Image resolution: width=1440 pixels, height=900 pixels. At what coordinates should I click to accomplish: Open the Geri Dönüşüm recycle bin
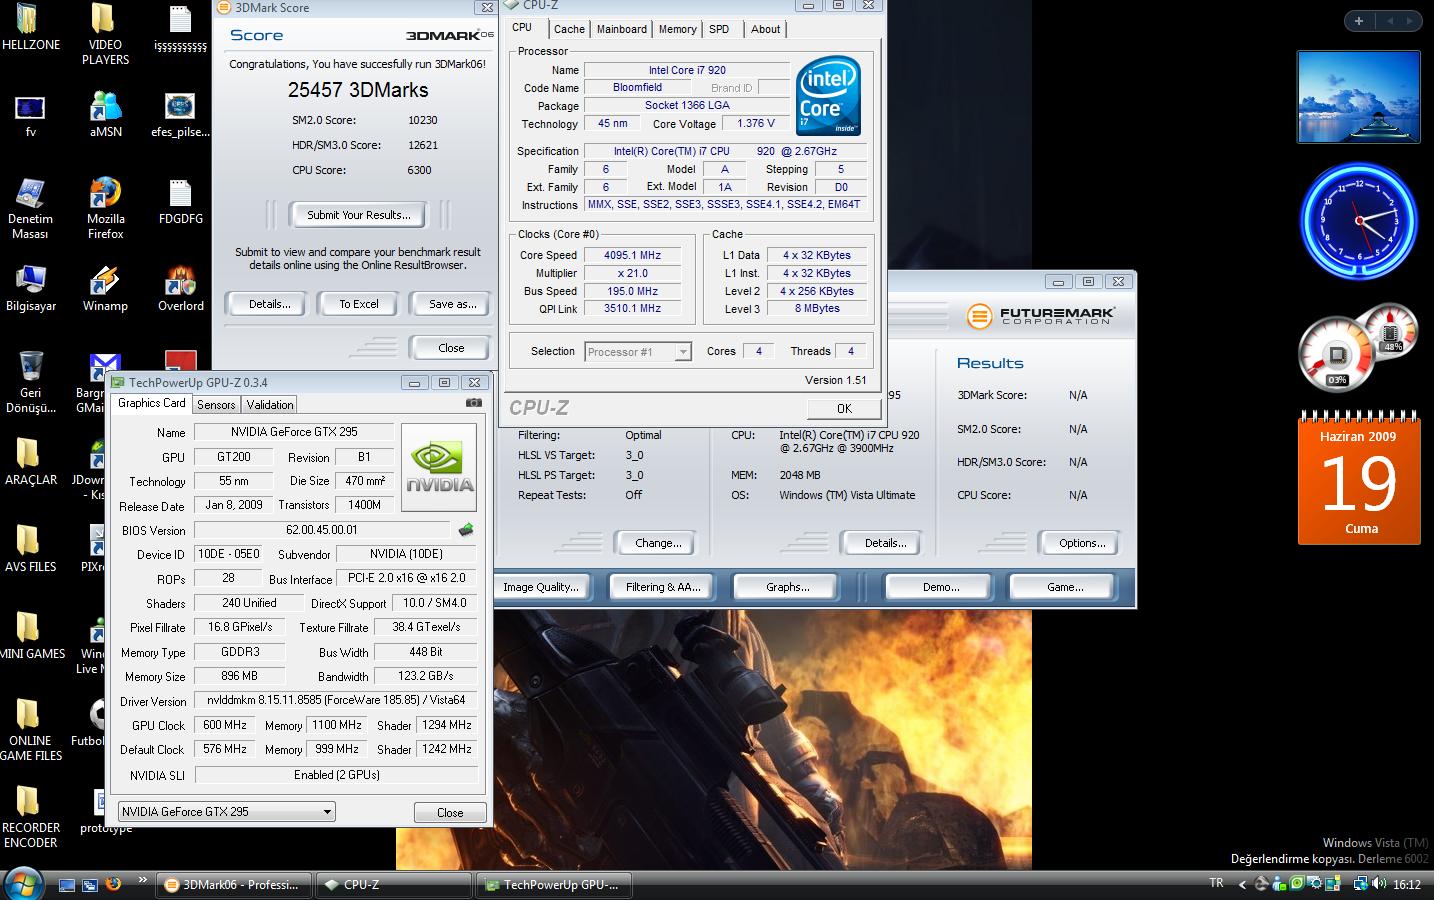pos(30,381)
